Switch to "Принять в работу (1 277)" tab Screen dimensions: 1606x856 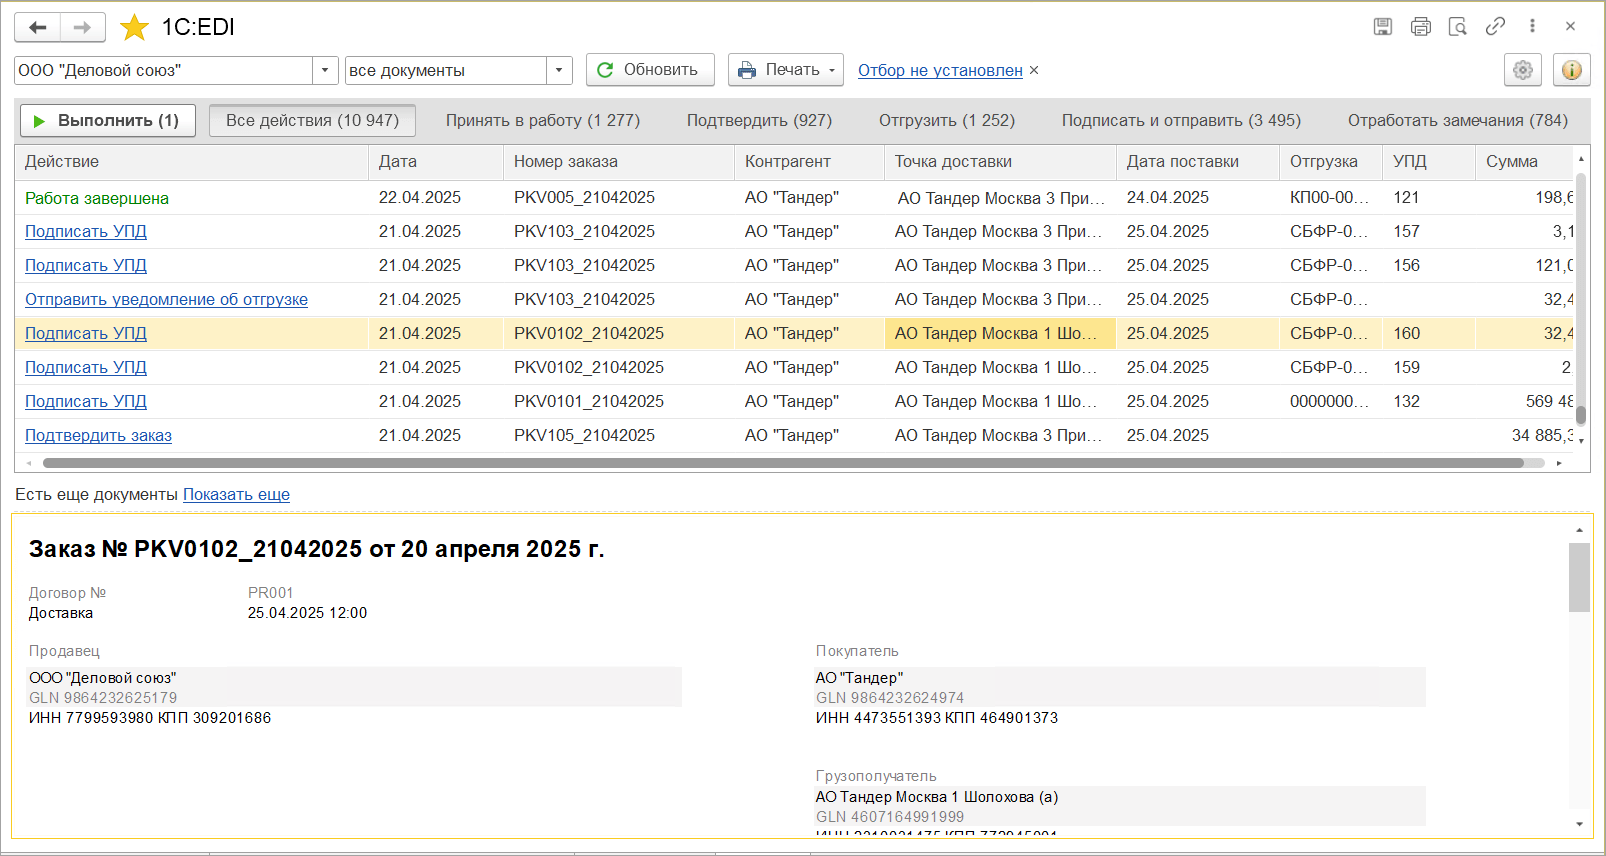click(542, 120)
